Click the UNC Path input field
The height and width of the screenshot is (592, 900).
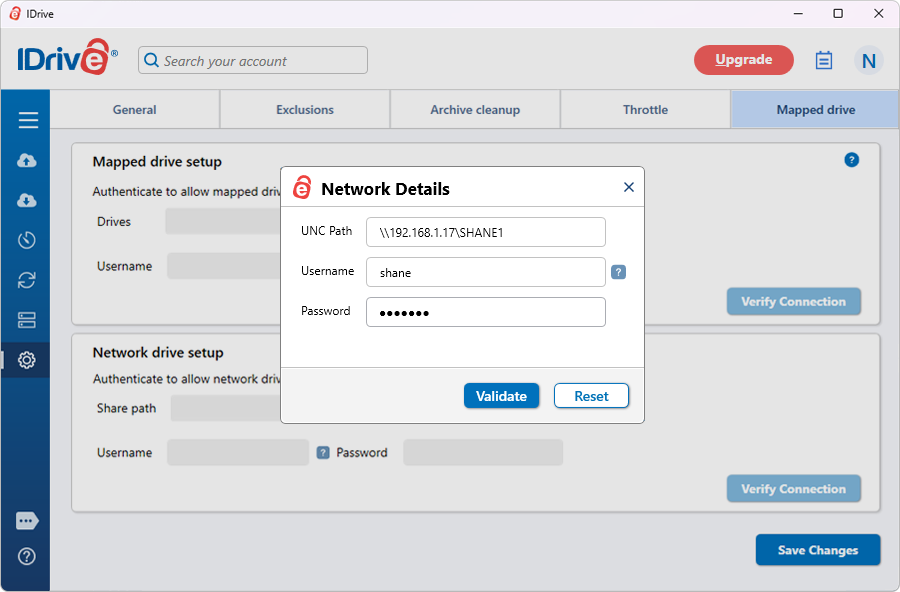pyautogui.click(x=486, y=232)
